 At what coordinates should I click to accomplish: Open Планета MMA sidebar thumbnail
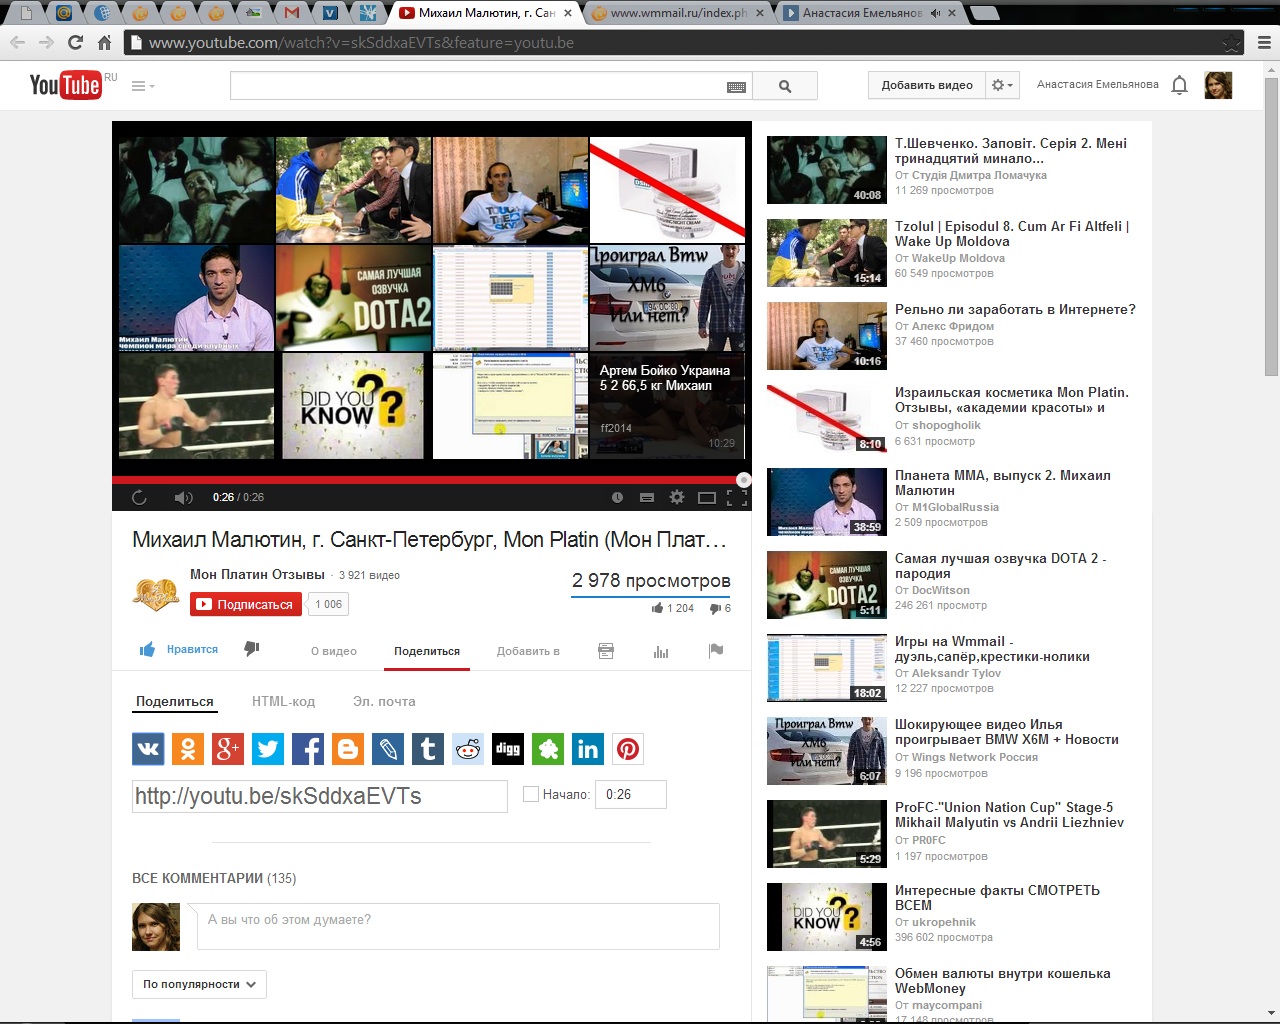[x=826, y=502]
